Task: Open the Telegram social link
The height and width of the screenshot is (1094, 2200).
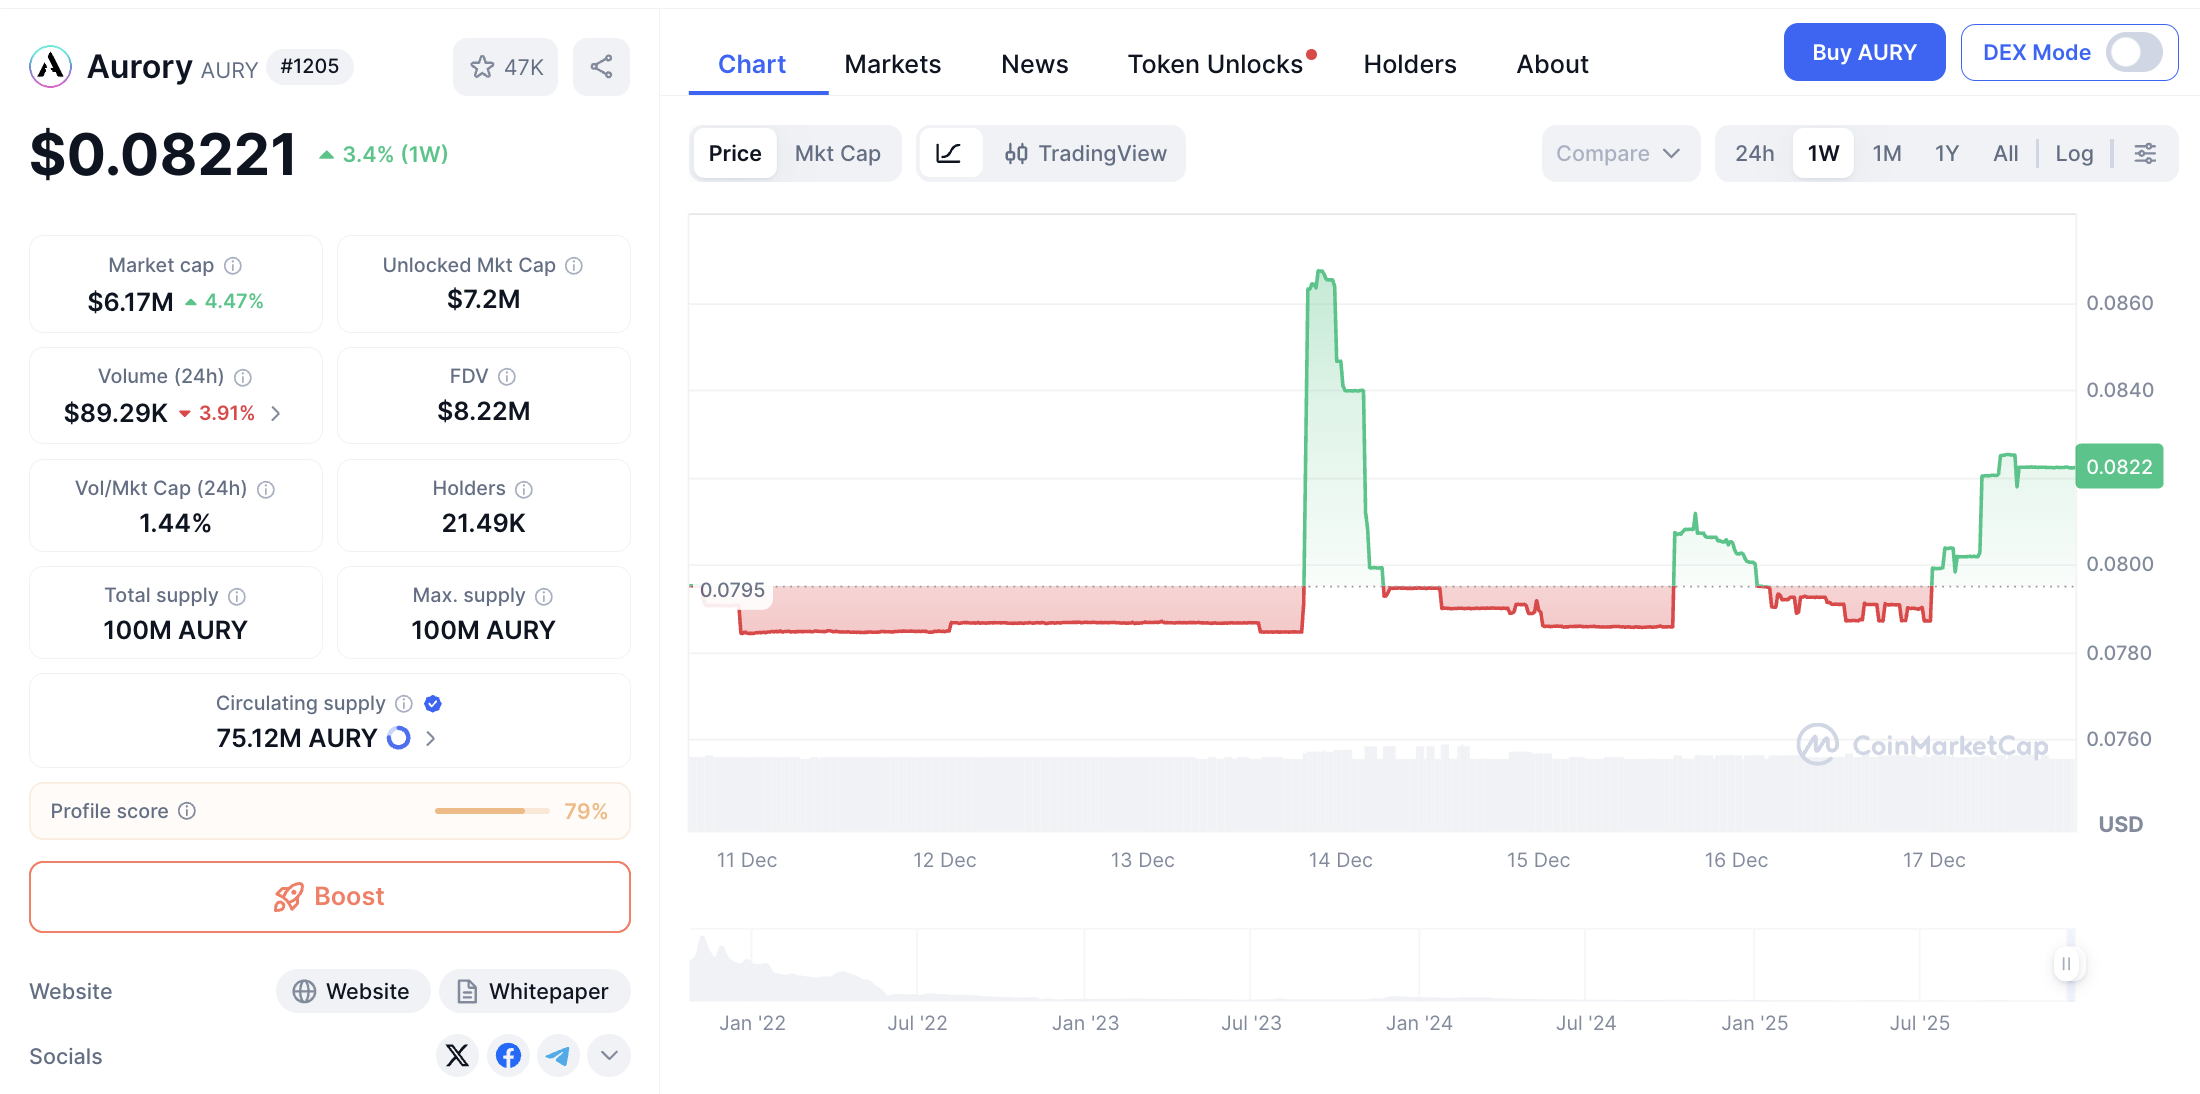Action: coord(558,1055)
